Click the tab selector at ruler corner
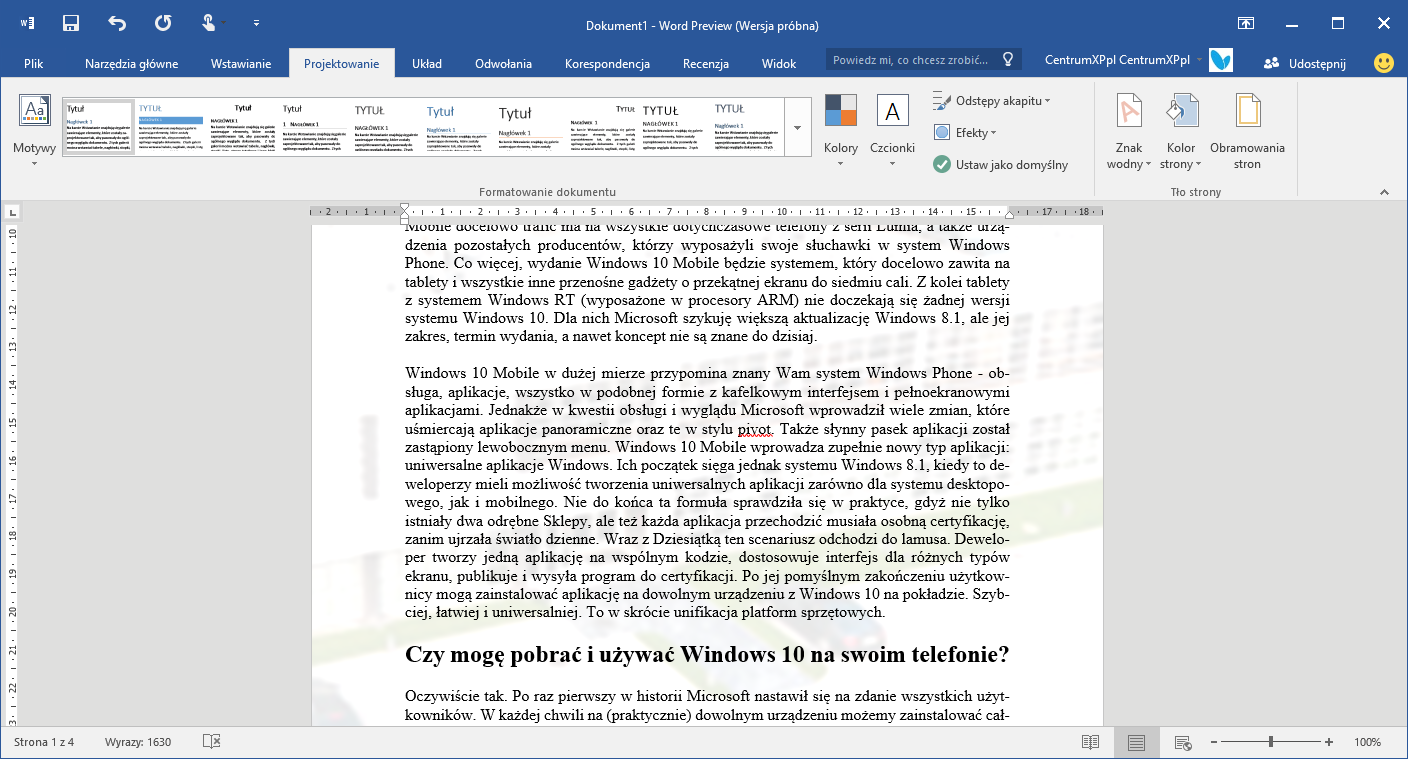 click(x=11, y=212)
